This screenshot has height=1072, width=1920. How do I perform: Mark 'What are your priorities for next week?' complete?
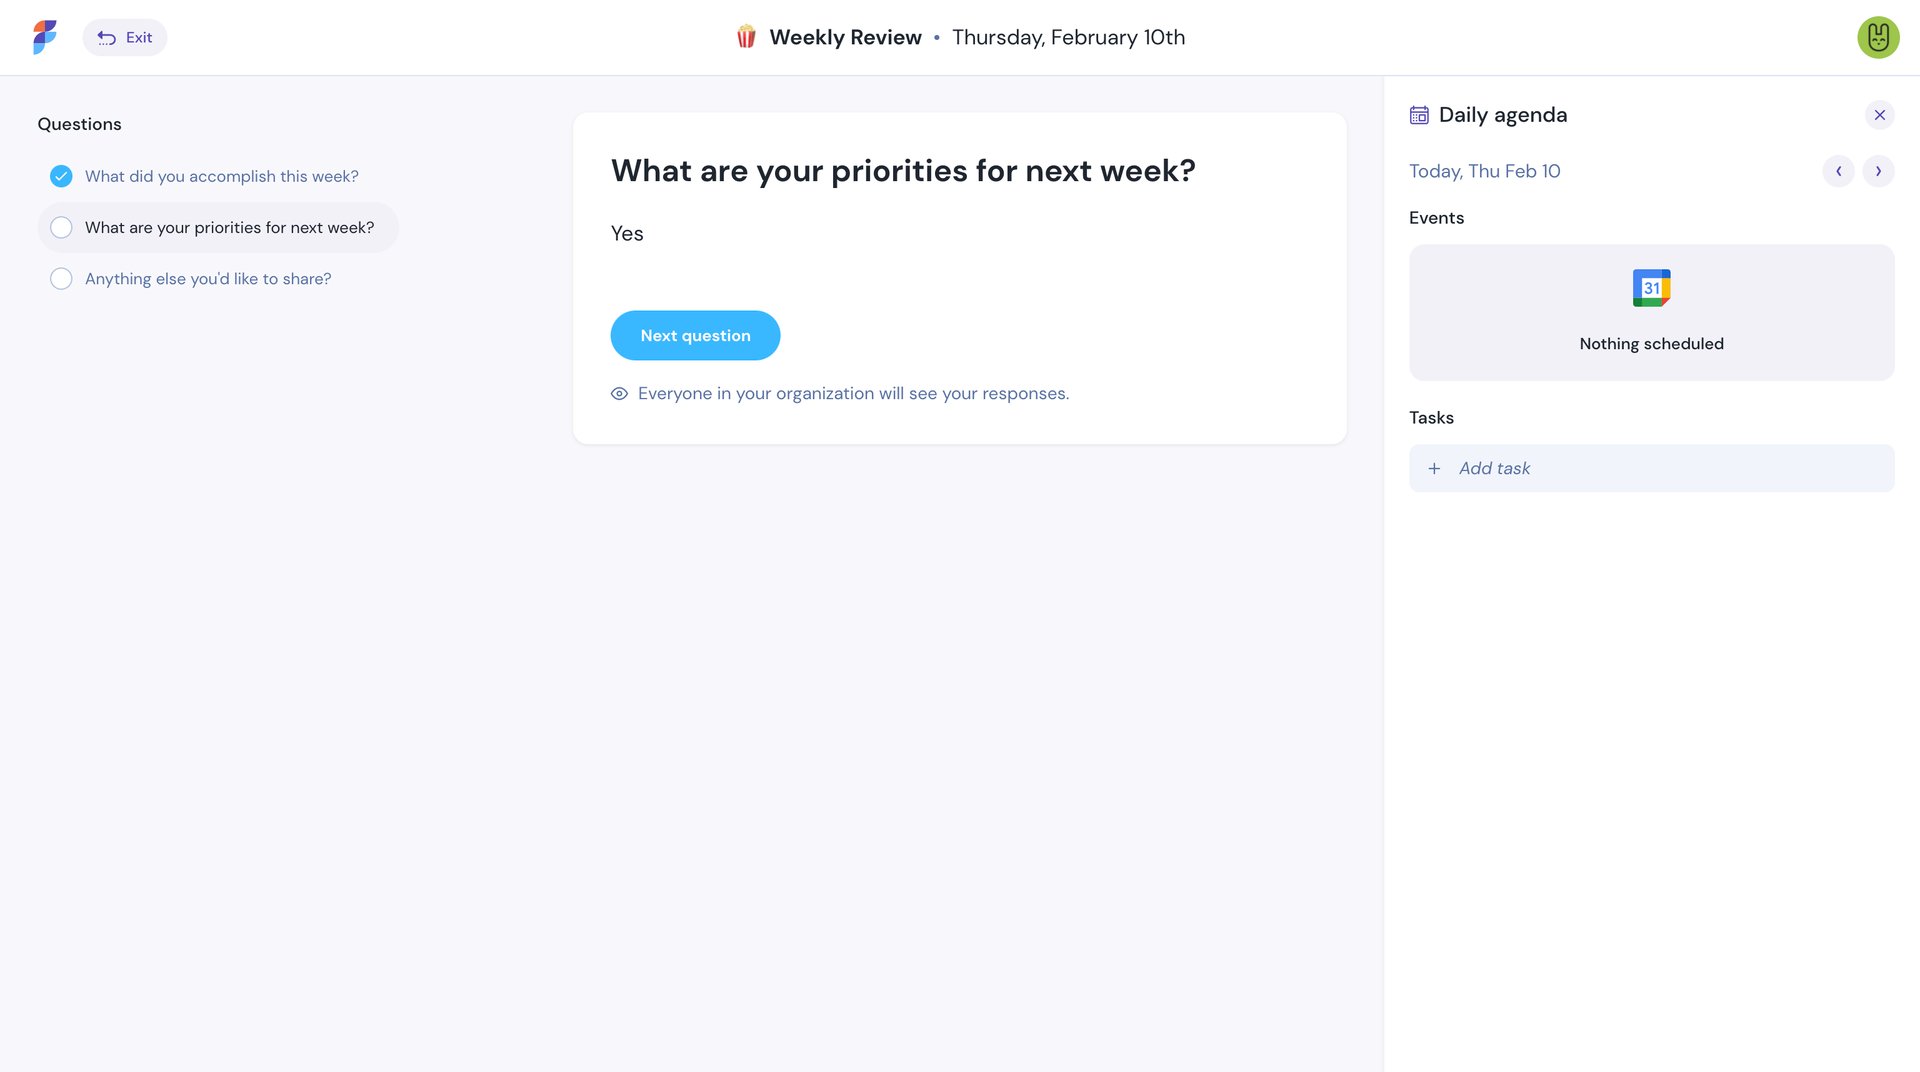click(x=61, y=227)
